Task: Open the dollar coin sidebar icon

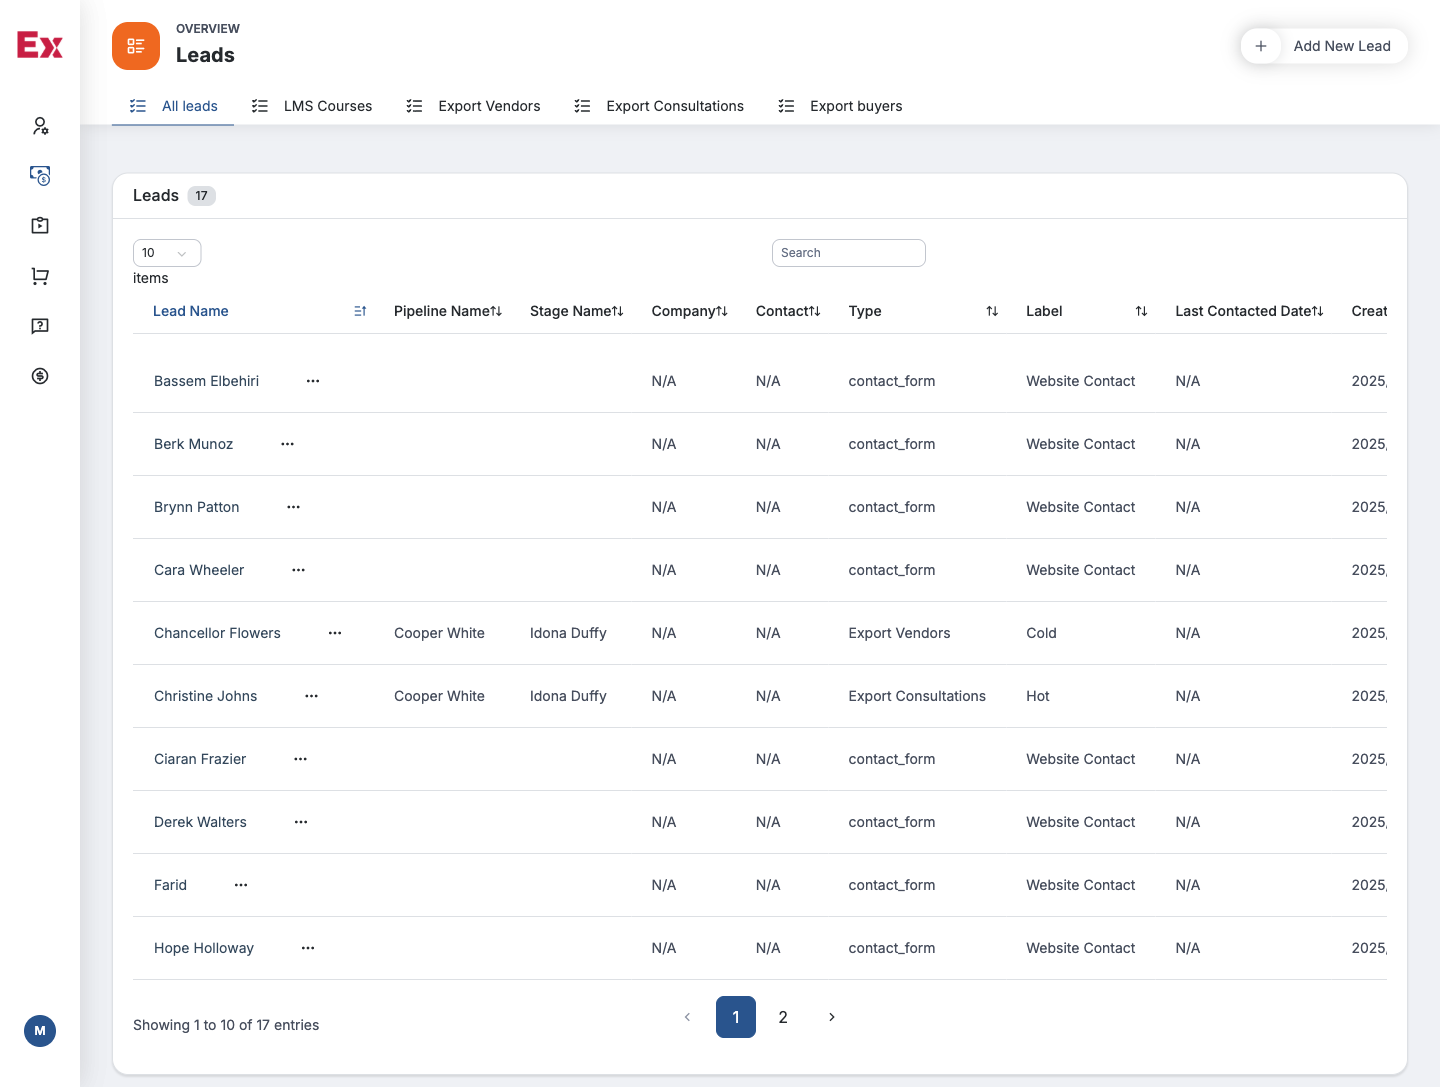Action: (x=40, y=376)
